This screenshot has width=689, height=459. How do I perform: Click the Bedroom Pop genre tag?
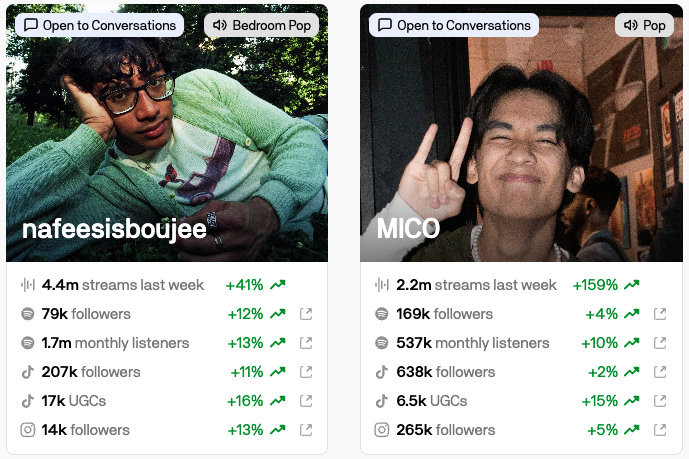click(261, 25)
